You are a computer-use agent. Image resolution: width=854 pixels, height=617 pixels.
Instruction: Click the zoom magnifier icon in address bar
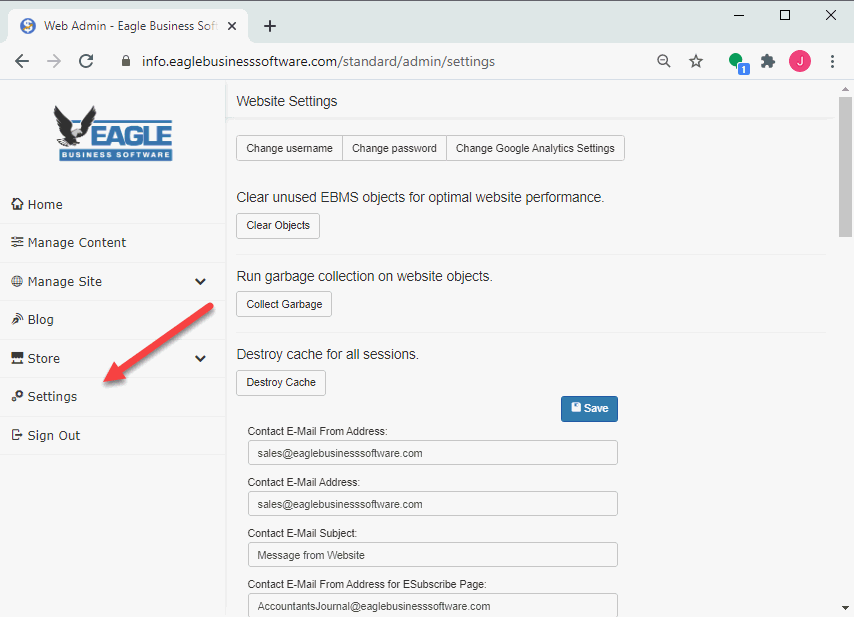[x=664, y=61]
